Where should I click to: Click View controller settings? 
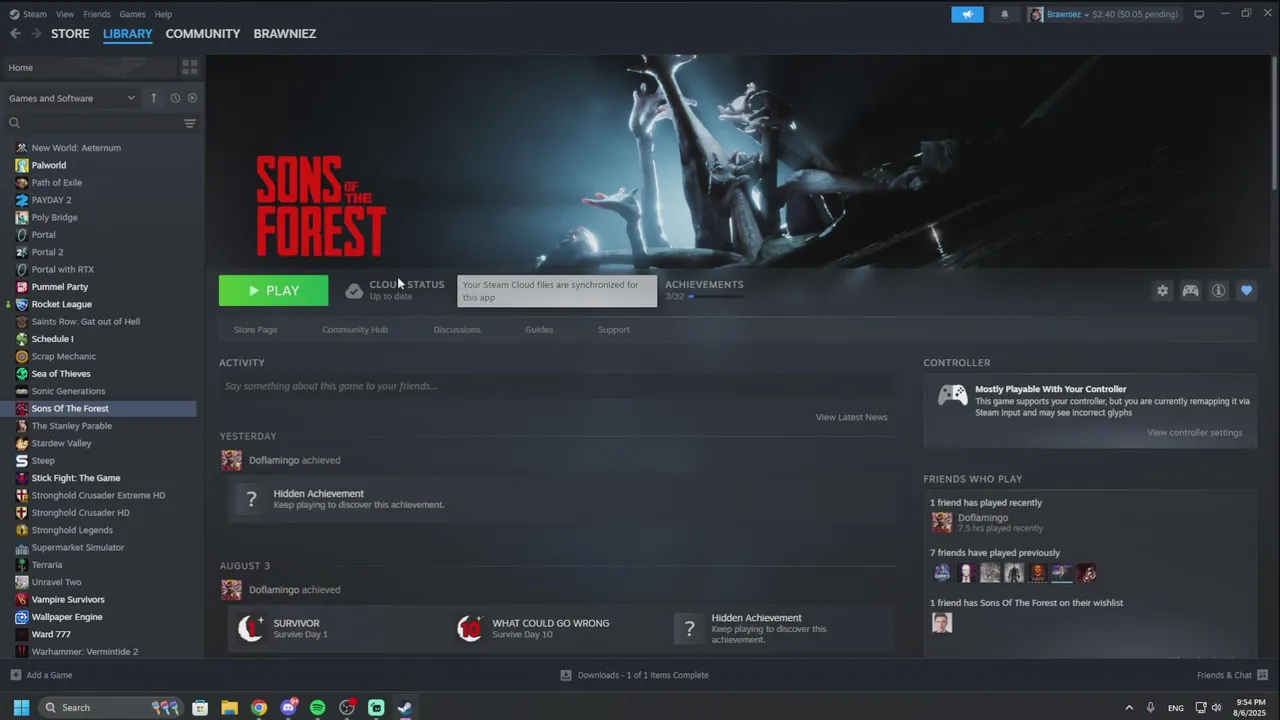[1194, 432]
